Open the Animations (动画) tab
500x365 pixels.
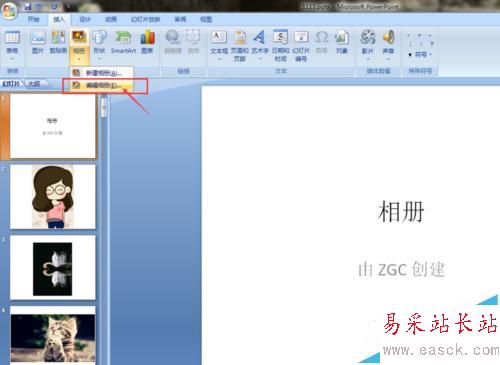pos(111,19)
